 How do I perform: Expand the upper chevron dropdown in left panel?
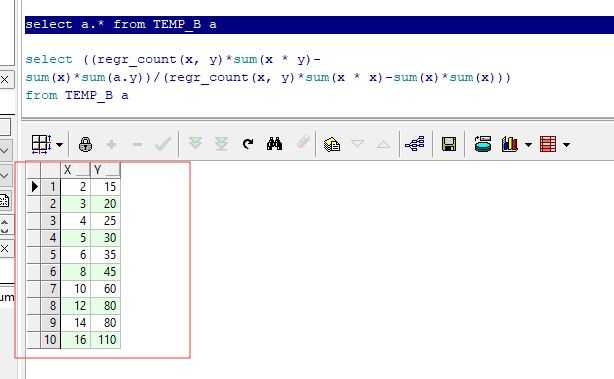click(5, 150)
